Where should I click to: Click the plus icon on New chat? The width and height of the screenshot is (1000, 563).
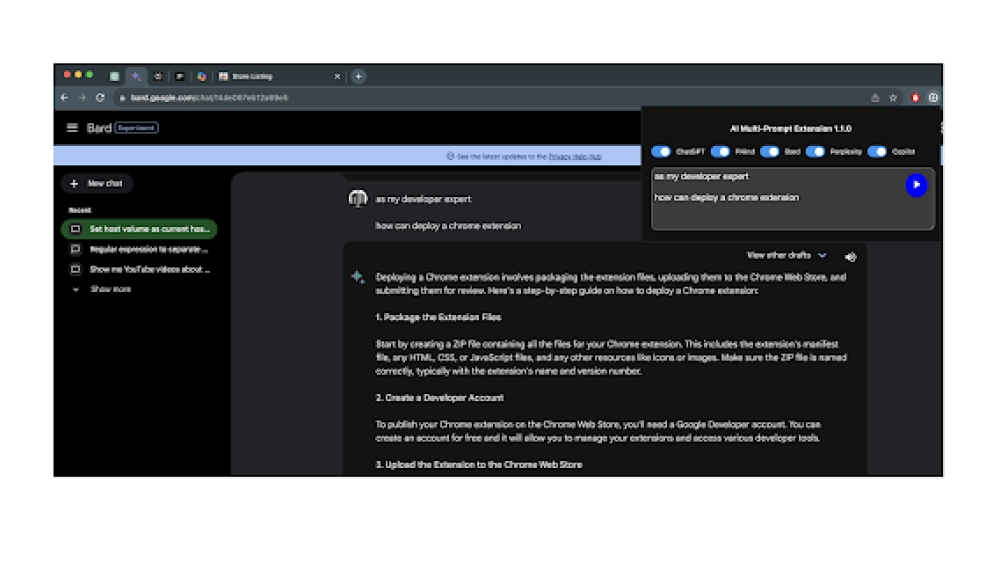pyautogui.click(x=74, y=184)
